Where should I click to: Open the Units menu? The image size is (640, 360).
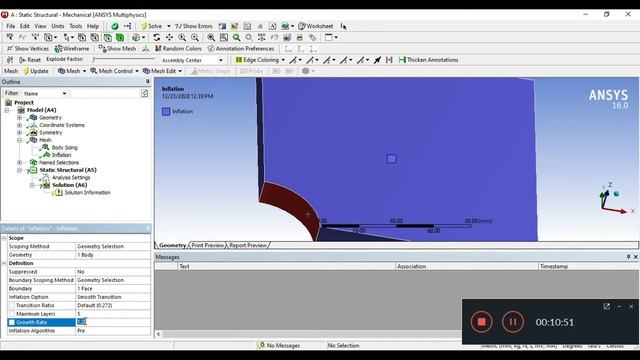click(58, 26)
